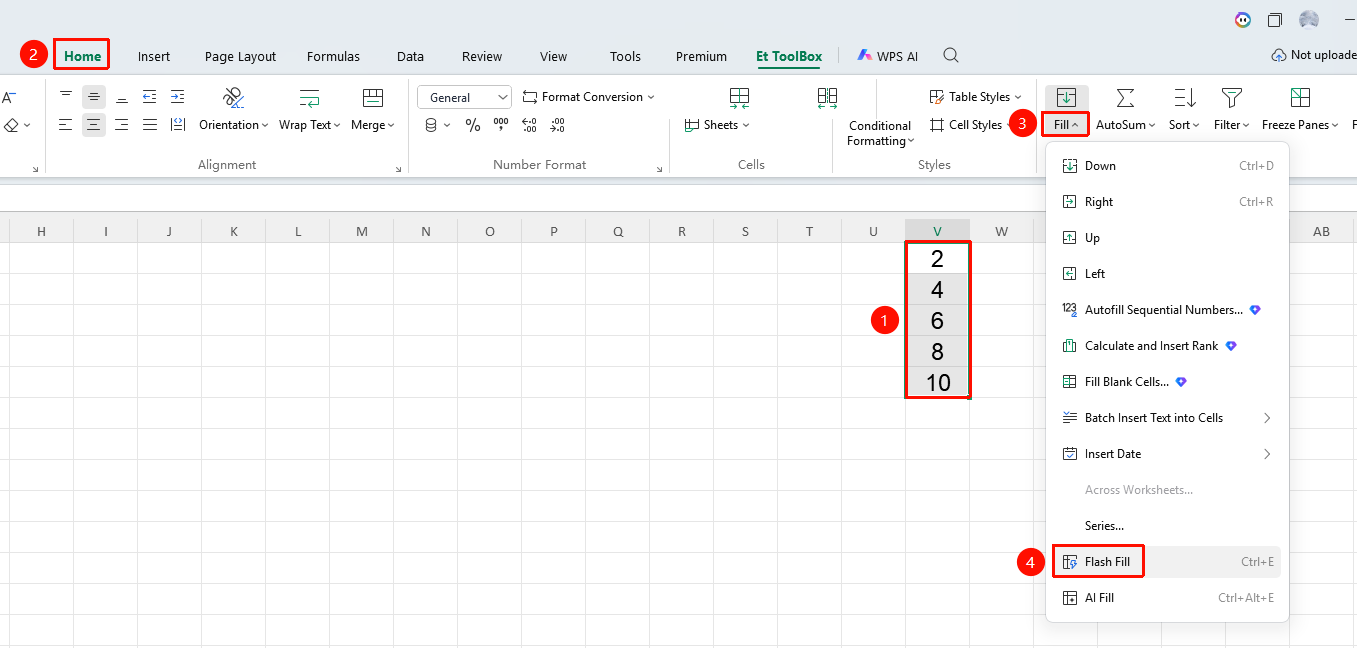Go to the Data tab
1357x648 pixels.
pos(410,57)
